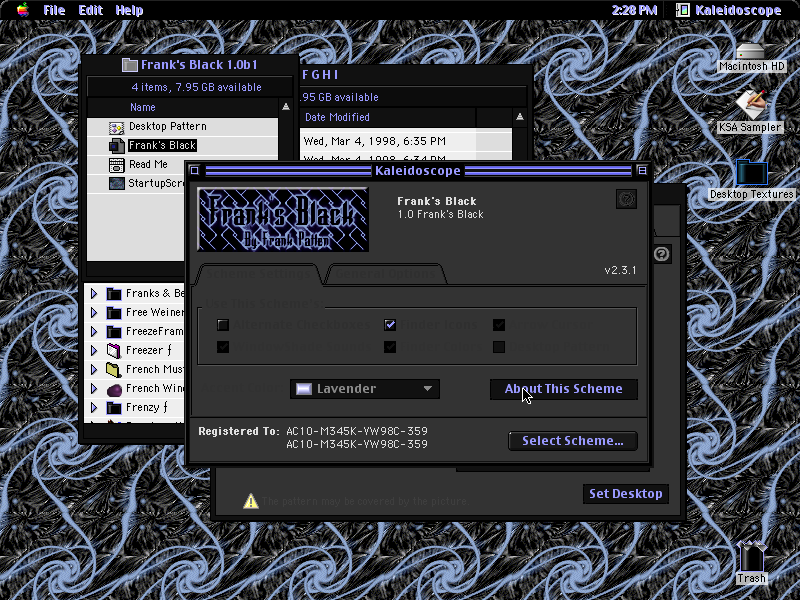Expand the FreezeFrame folder
Image resolution: width=800 pixels, height=600 pixels.
94,332
